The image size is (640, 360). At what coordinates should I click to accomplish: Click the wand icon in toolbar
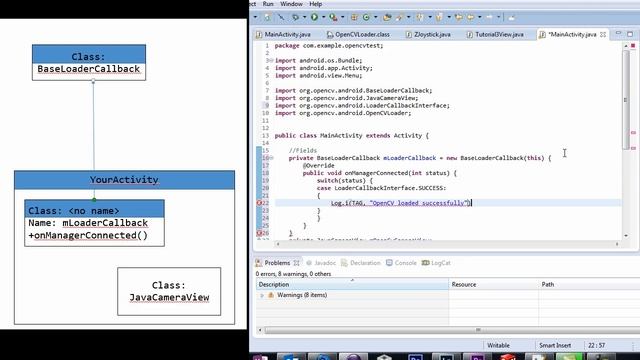coord(281,17)
